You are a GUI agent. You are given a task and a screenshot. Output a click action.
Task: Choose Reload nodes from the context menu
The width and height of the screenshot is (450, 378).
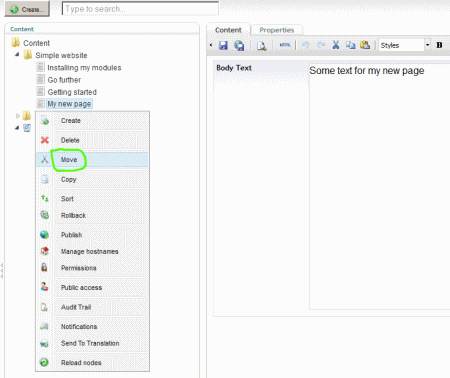pos(92,363)
